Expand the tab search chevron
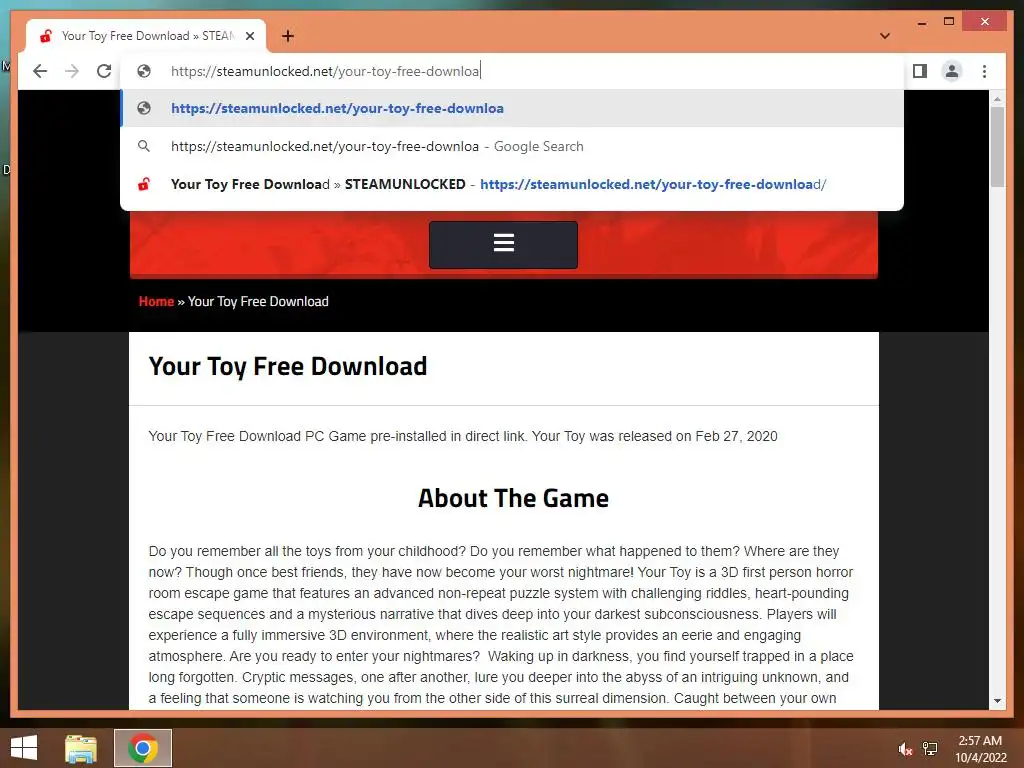The image size is (1024, 768). pos(885,36)
